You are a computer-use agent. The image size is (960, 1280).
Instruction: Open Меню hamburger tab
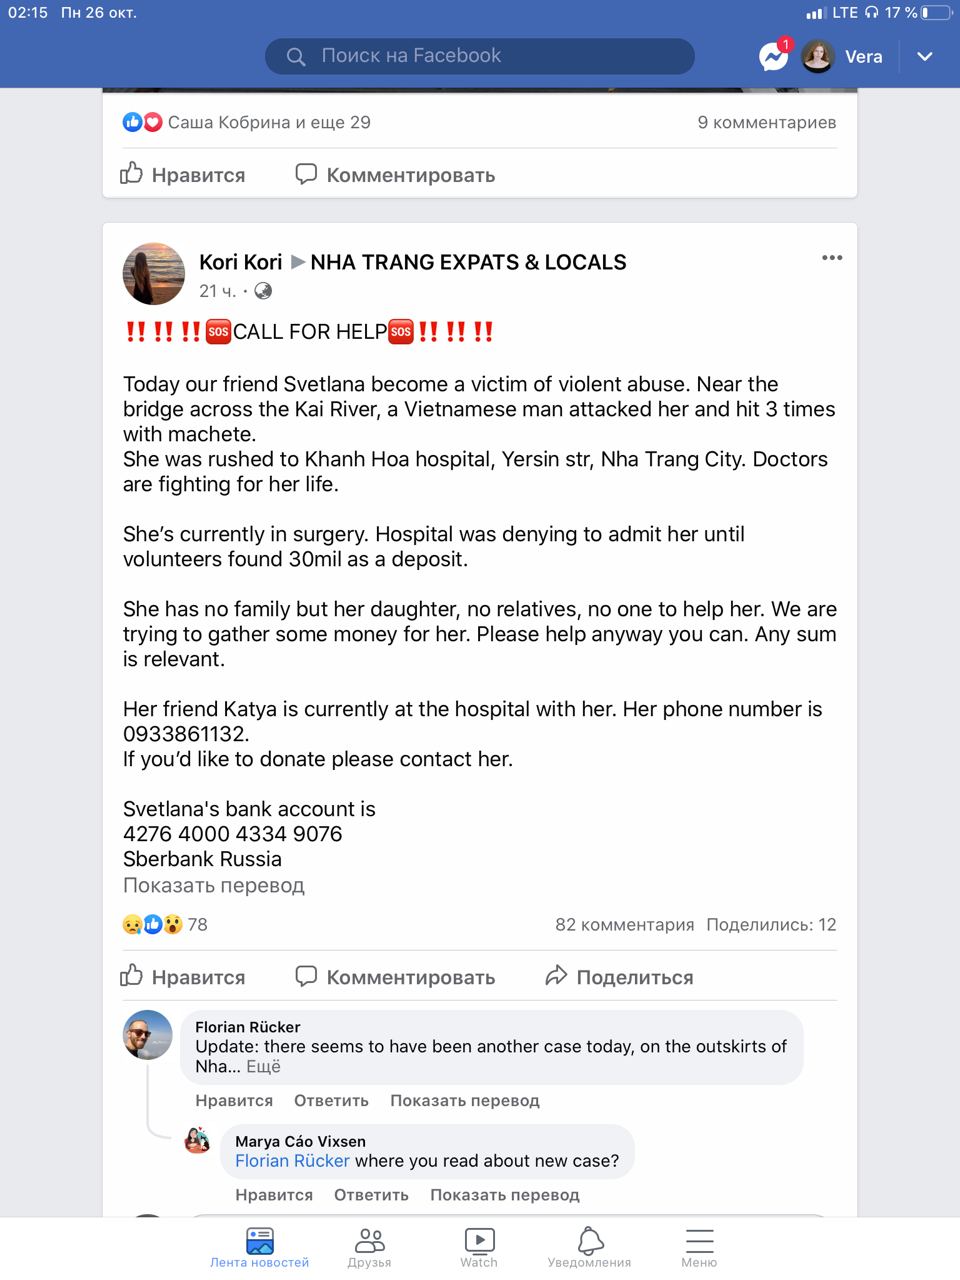pos(699,1247)
